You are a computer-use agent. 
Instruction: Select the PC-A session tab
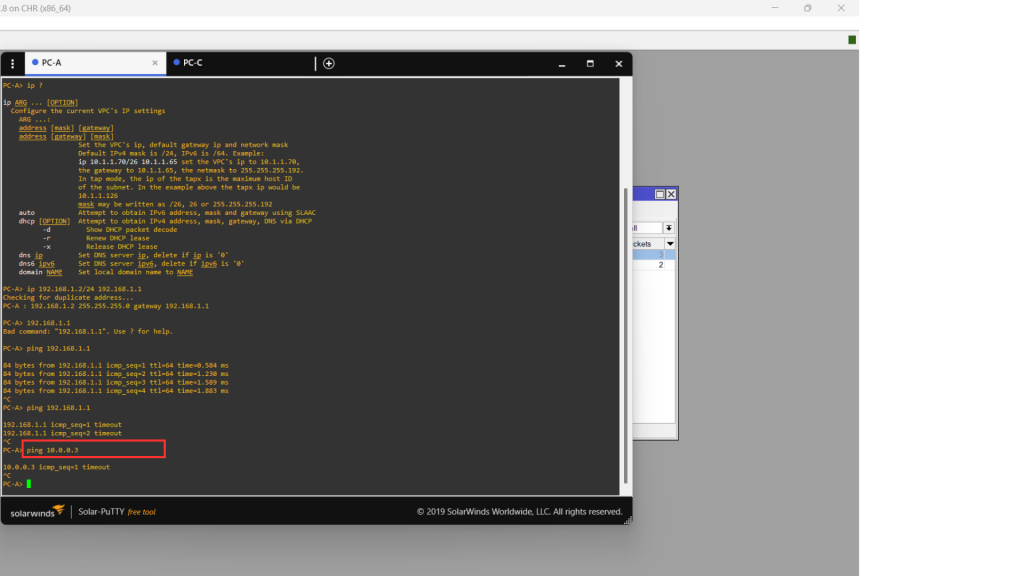point(52,63)
